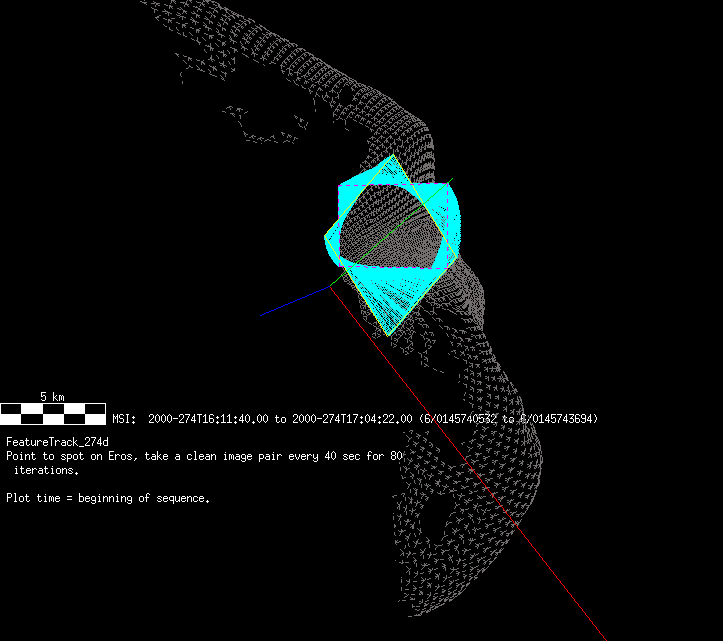Click the 'FeatureTrack_274d' sequence name
This screenshot has width=723, height=641.
tap(57, 442)
